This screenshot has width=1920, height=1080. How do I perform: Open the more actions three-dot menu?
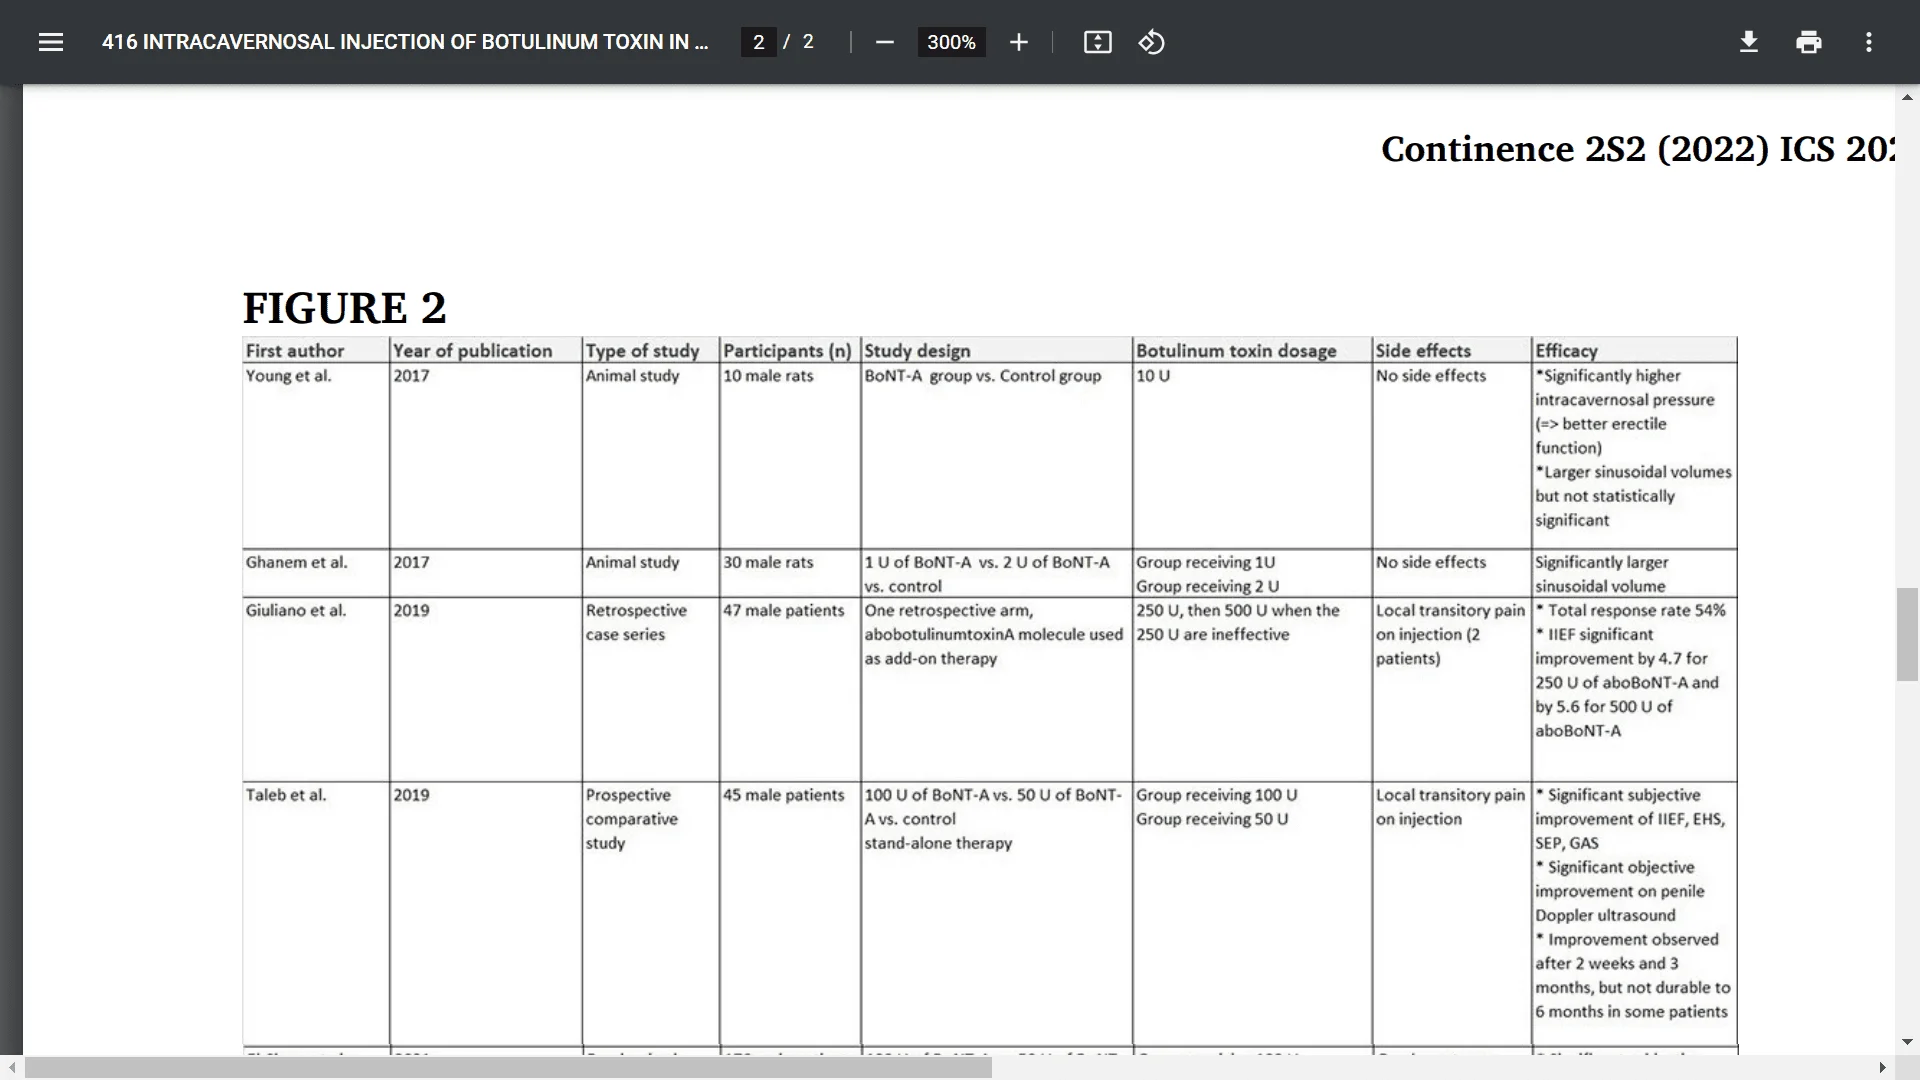click(1869, 42)
